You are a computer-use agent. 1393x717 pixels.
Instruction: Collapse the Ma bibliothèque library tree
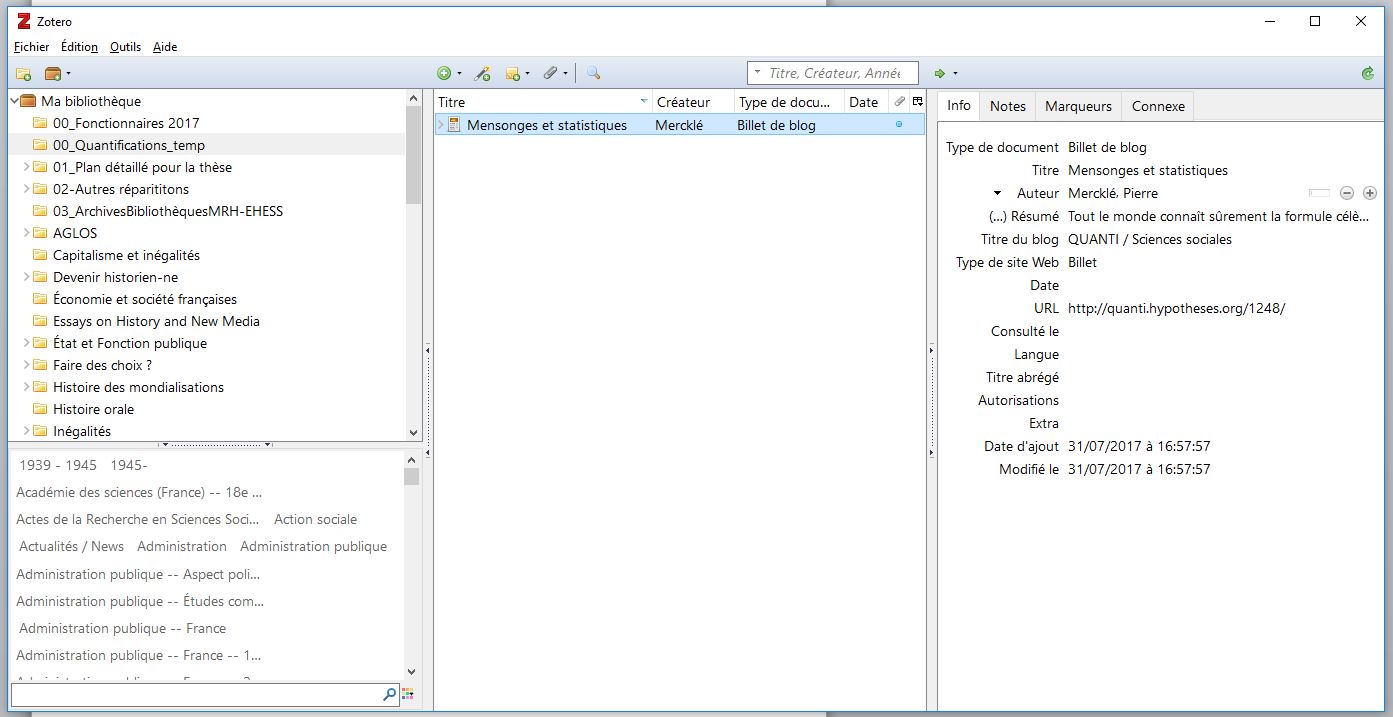pyautogui.click(x=15, y=101)
